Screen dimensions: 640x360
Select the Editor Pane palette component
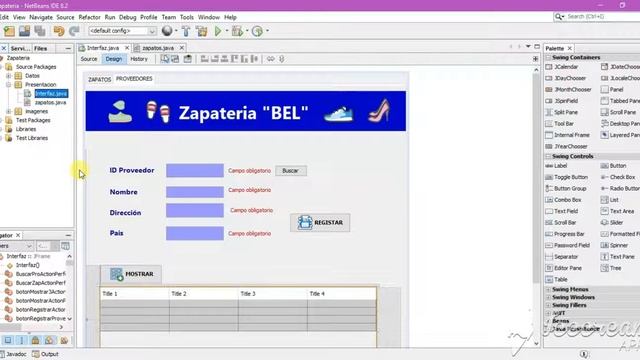coord(564,268)
